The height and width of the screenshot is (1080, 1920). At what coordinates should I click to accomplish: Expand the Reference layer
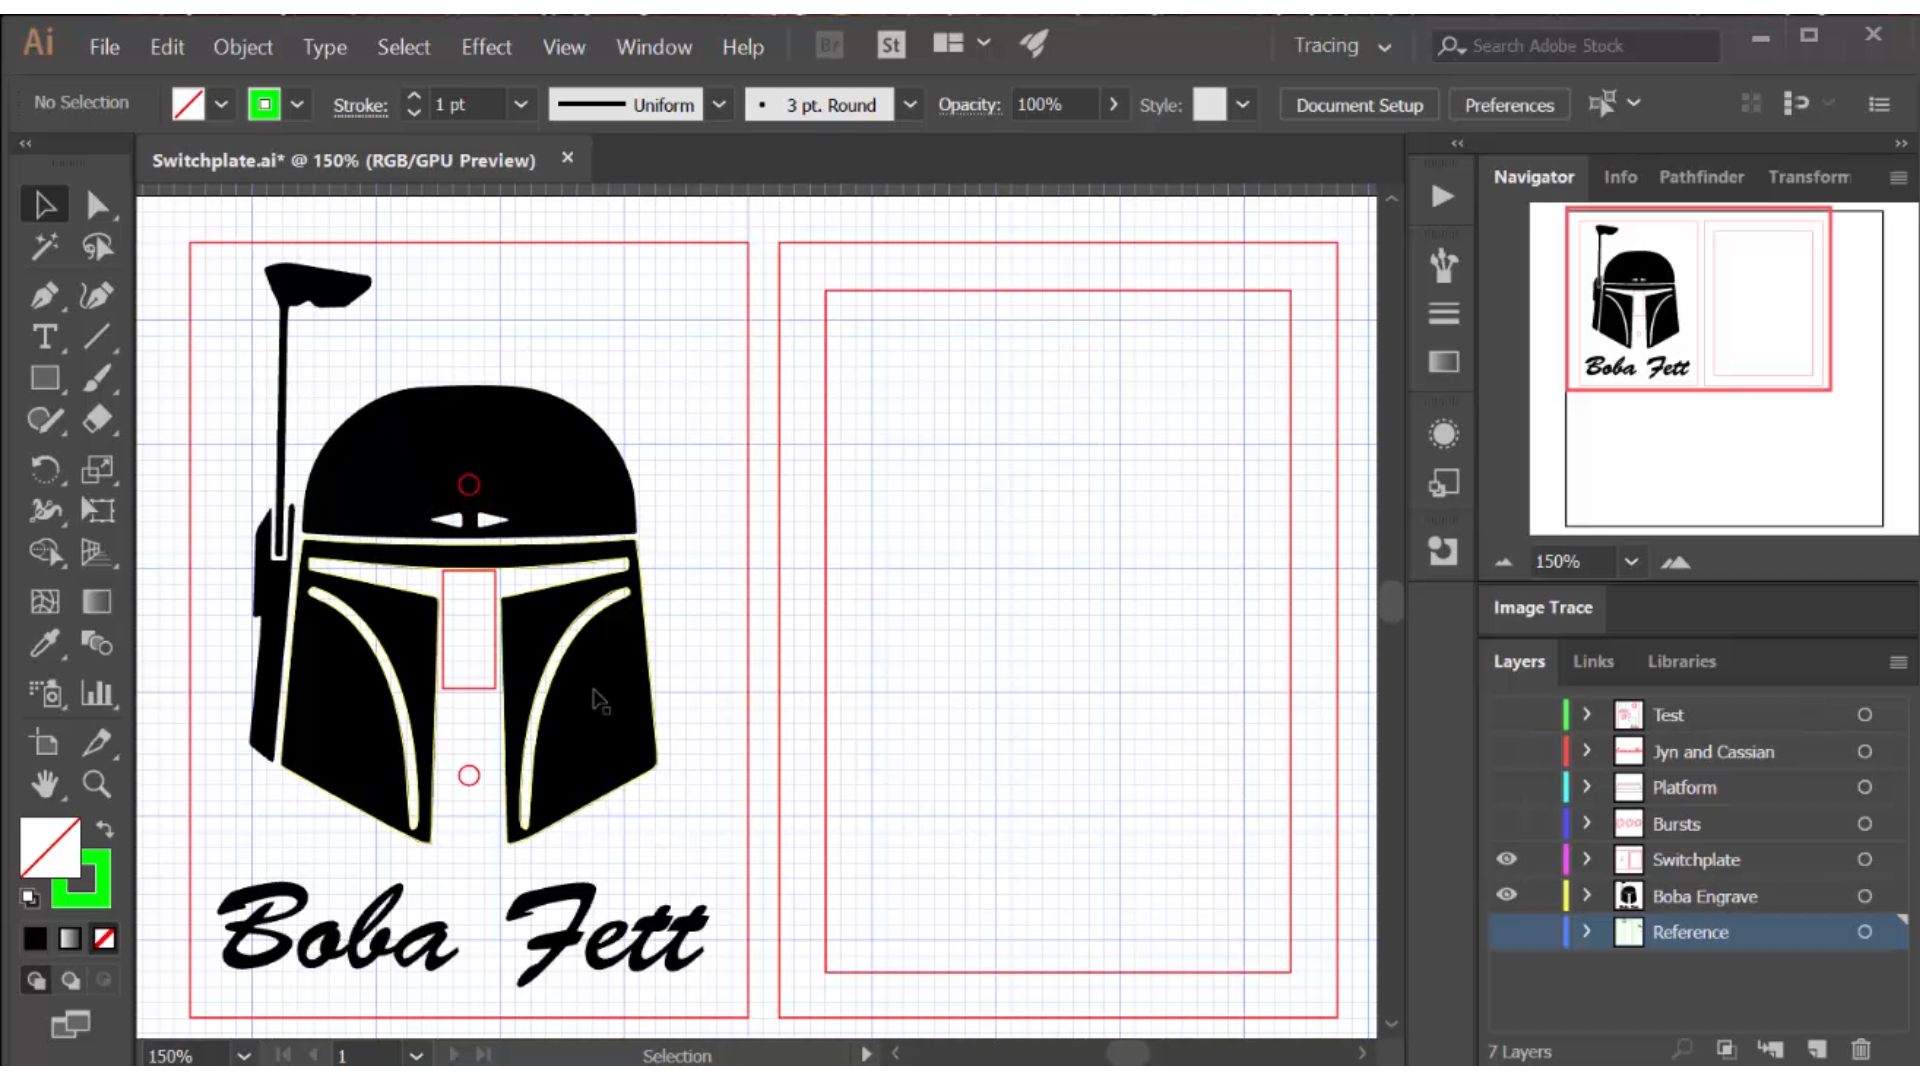(x=1587, y=931)
